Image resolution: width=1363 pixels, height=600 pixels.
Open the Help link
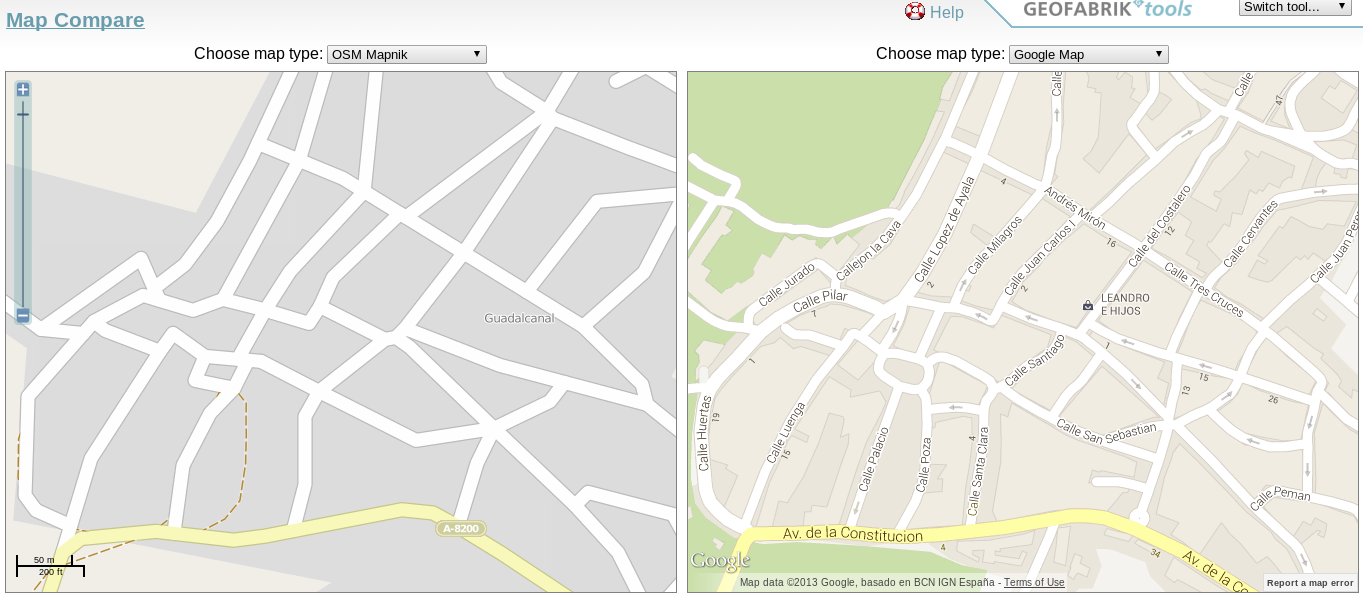(946, 12)
